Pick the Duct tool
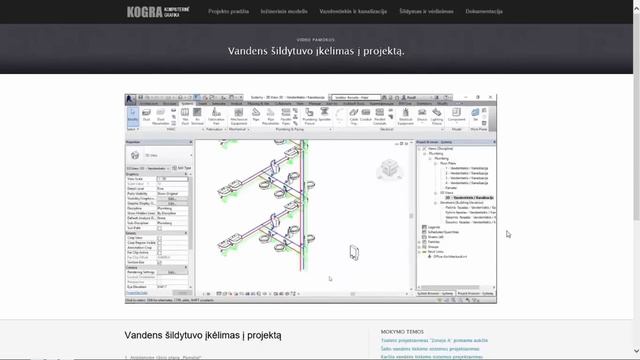This screenshot has height=360, width=640. pyautogui.click(x=147, y=115)
